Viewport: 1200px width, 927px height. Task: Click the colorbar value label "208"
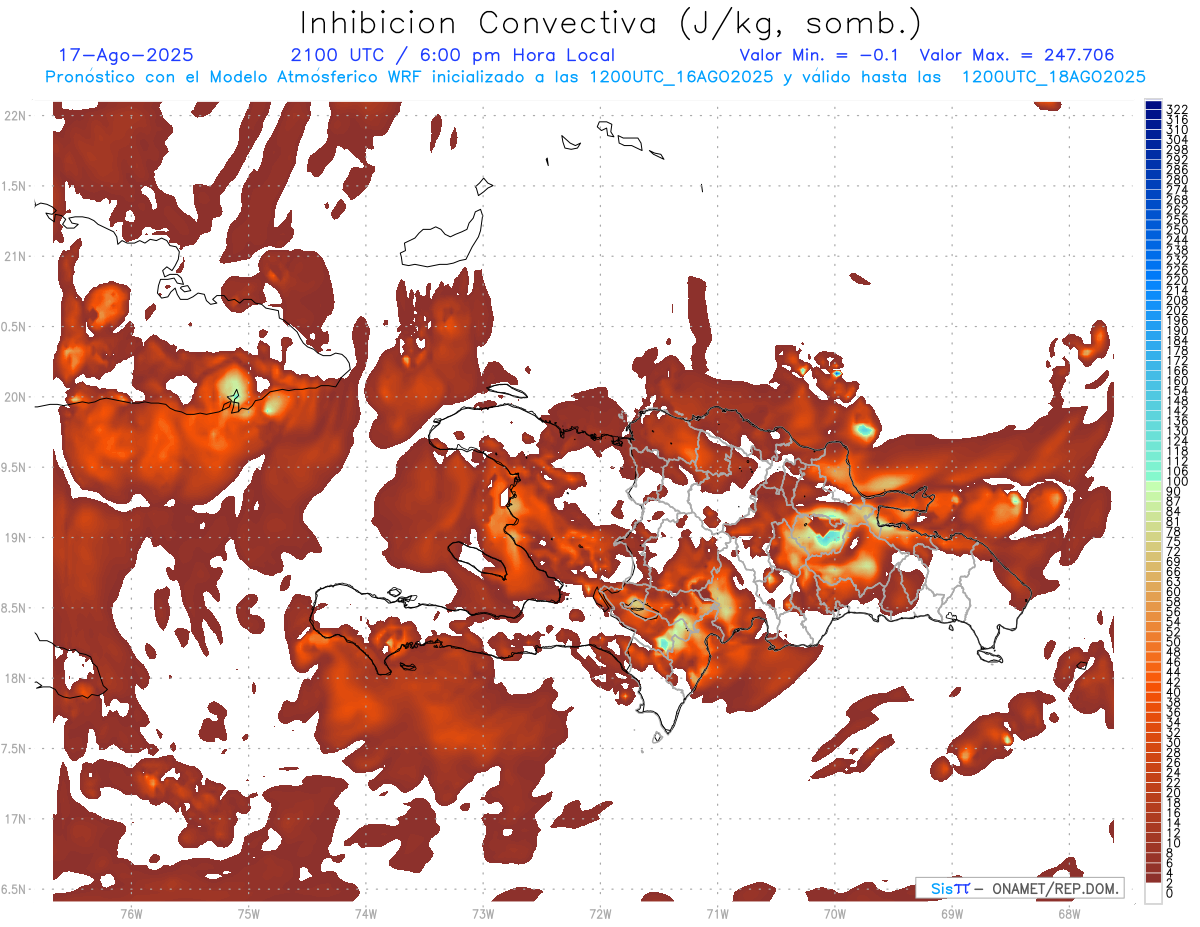1177,300
